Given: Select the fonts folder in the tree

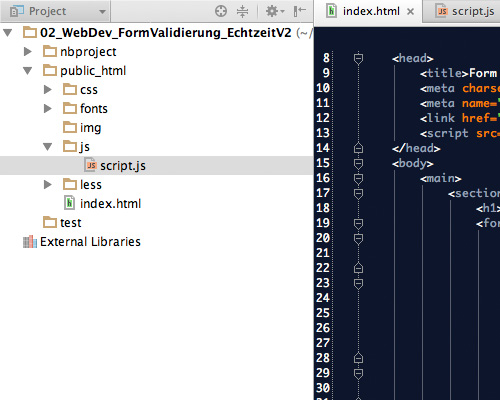Looking at the screenshot, I should point(157,109).
